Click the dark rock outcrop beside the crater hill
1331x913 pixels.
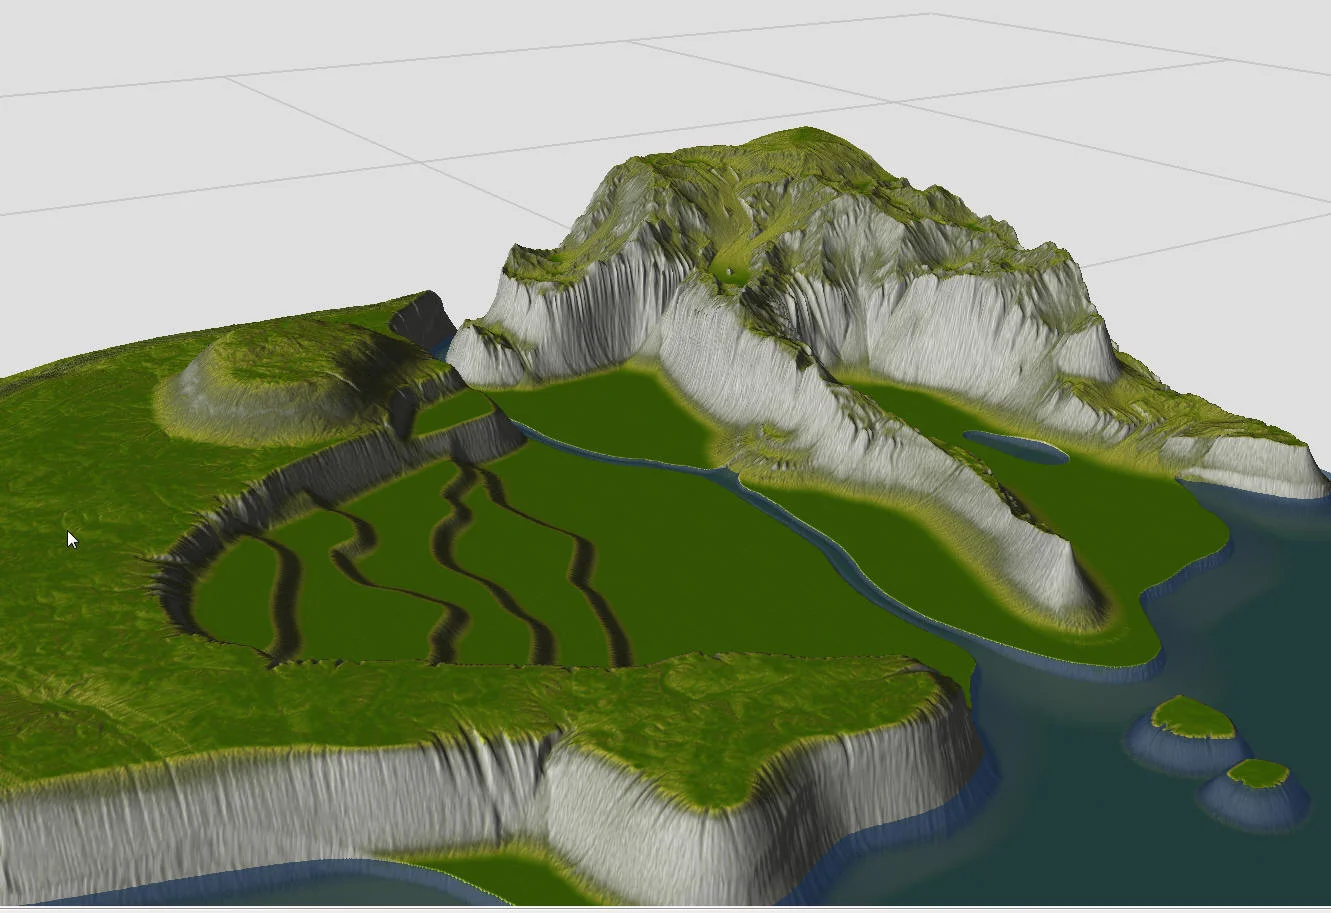point(423,321)
